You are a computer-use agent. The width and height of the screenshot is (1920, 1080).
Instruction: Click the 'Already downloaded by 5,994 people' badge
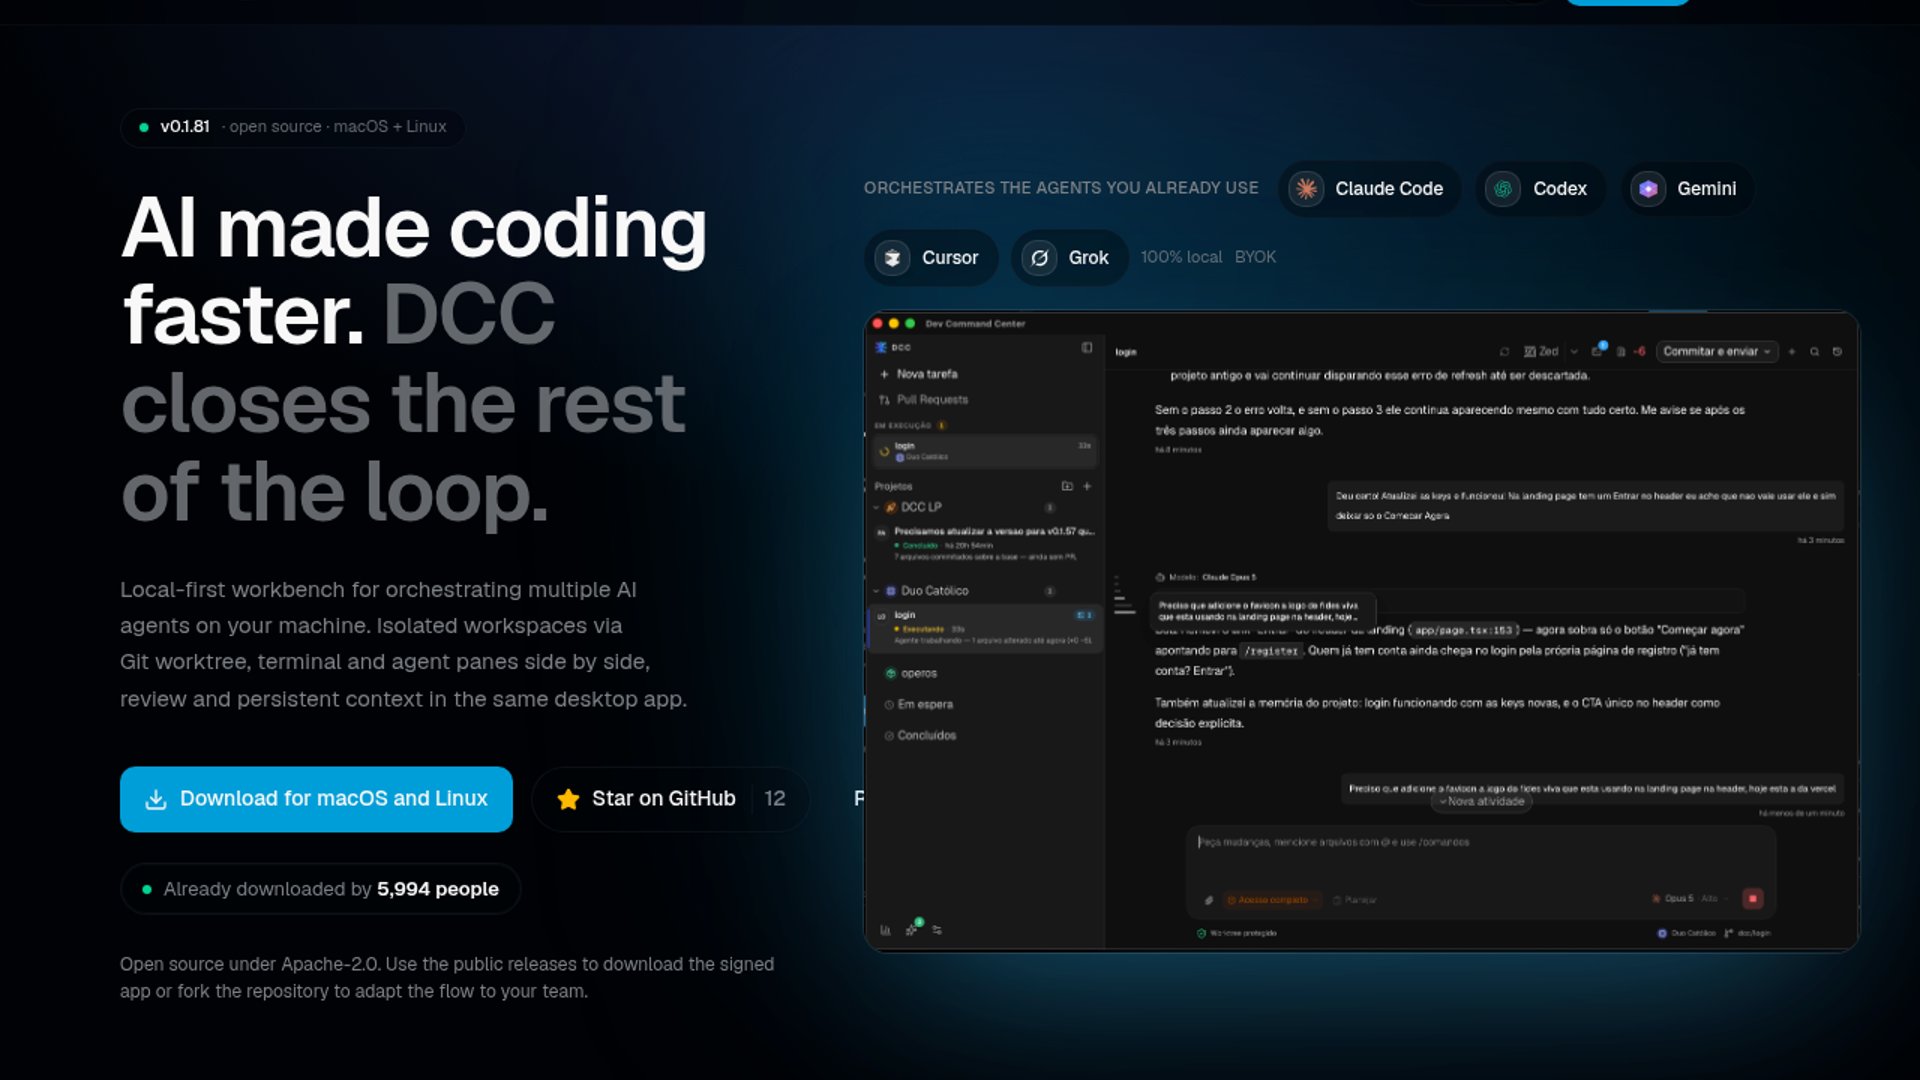320,889
